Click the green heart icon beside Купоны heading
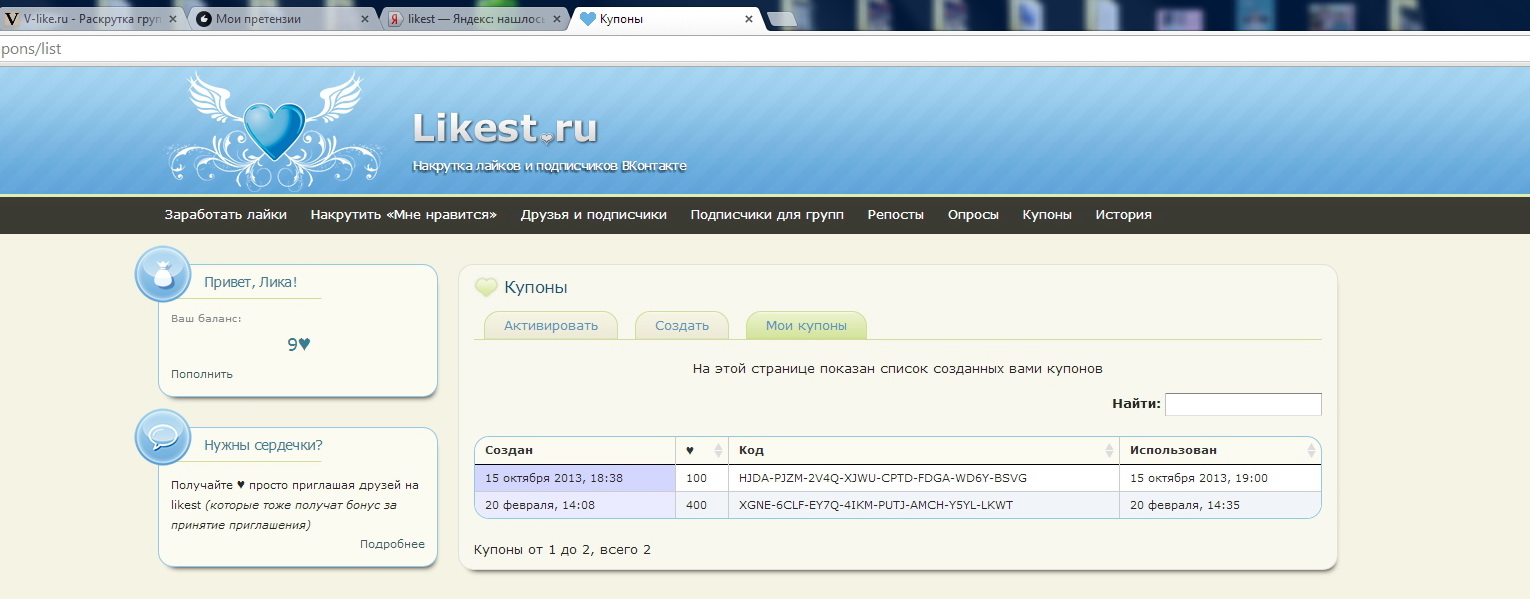 pos(486,287)
